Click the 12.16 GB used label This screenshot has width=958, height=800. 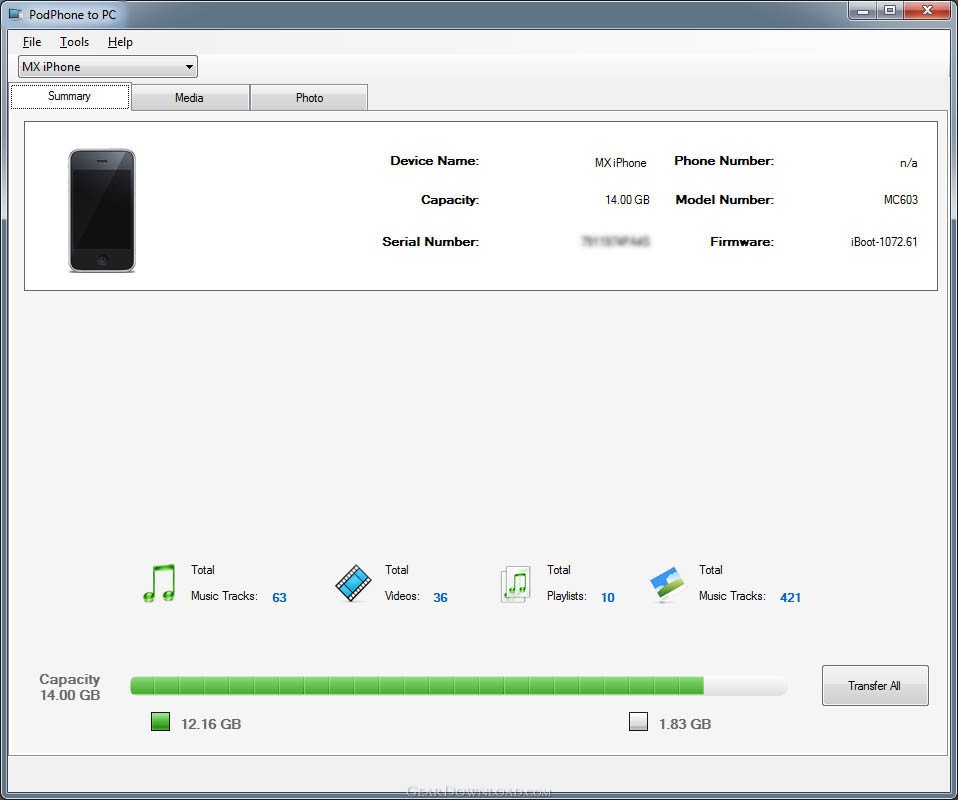(211, 724)
